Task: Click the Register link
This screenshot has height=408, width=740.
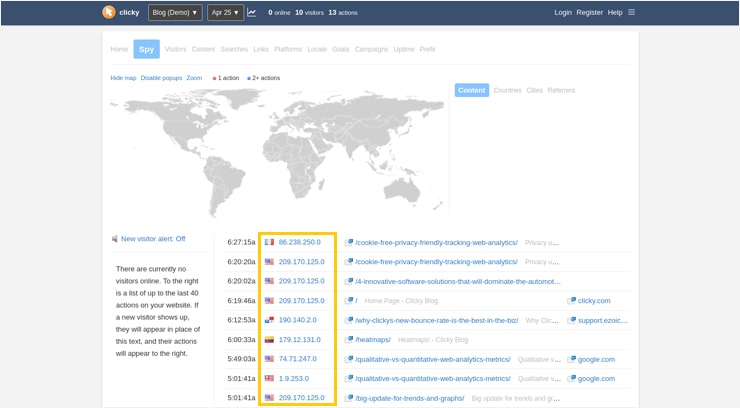Action: (x=589, y=13)
